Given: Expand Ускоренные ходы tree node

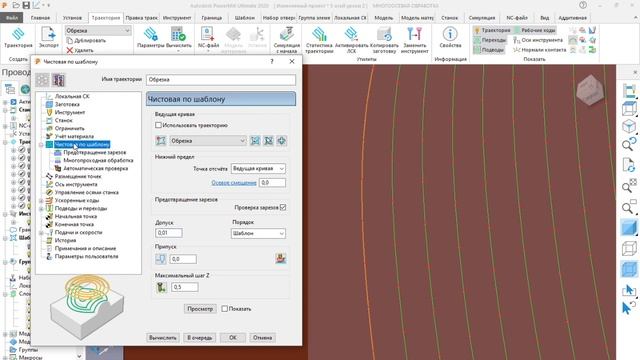Looking at the screenshot, I should 41,200.
